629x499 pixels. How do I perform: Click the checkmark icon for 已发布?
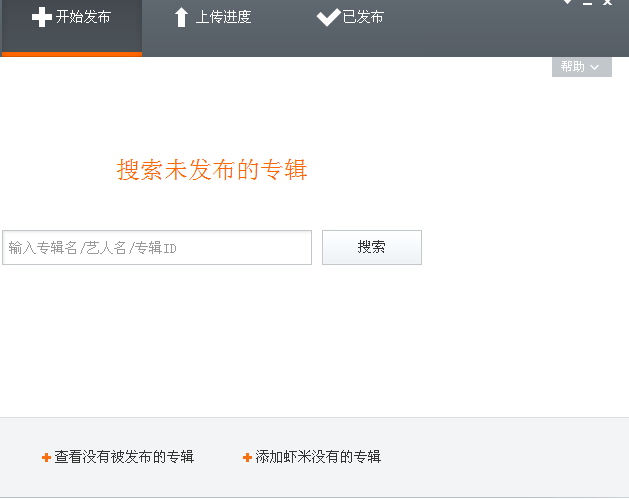coord(328,17)
